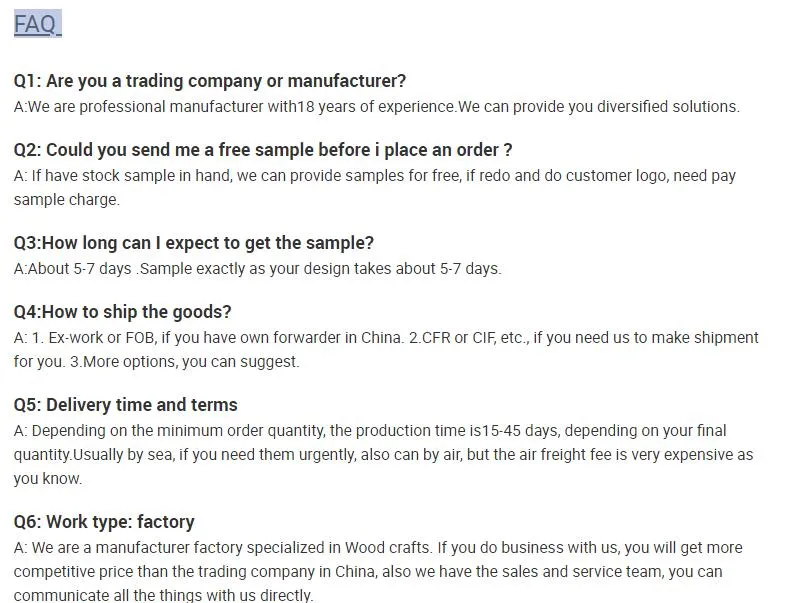Click the line starting 'communicate all the things'

(x=163, y=595)
